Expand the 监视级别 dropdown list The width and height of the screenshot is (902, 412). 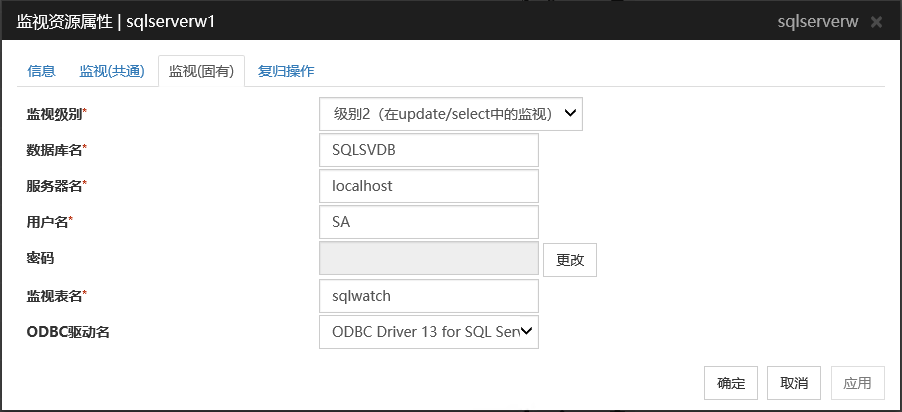tap(450, 114)
